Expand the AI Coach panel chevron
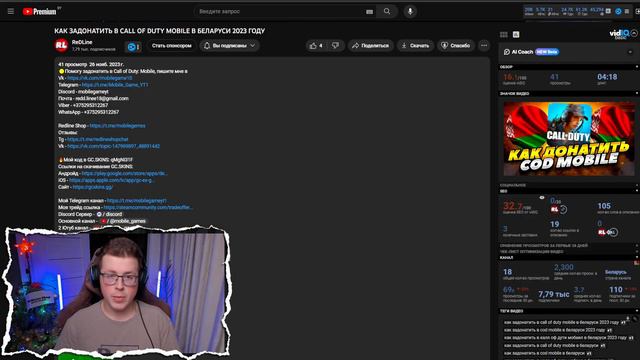Screen dimensions: 640x360 630,52
